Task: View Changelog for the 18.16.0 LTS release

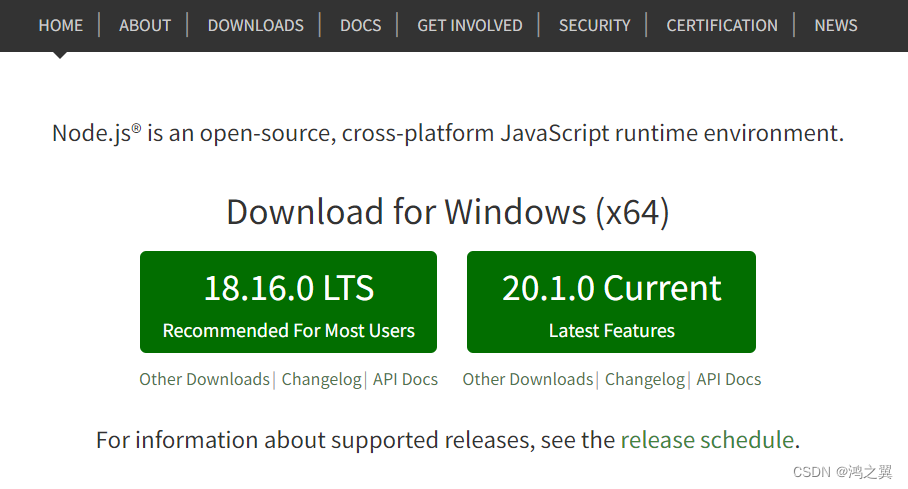Action: pos(321,379)
